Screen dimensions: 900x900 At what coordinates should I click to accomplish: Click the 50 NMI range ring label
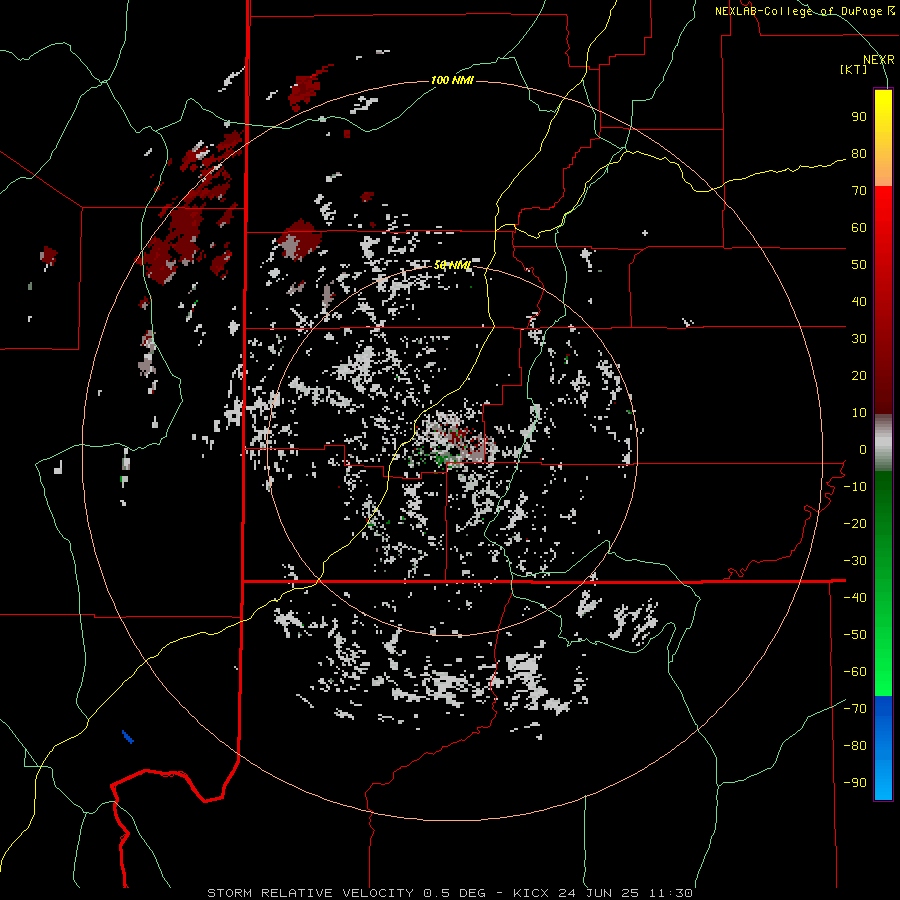(x=452, y=265)
